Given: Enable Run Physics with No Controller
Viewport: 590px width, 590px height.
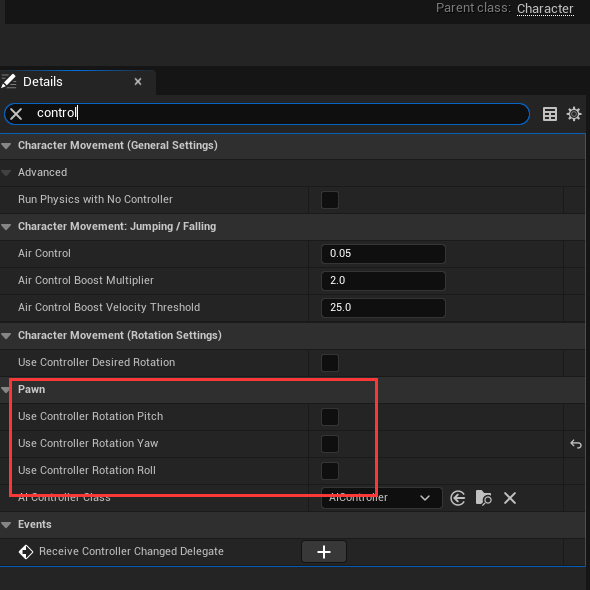Looking at the screenshot, I should pyautogui.click(x=330, y=200).
